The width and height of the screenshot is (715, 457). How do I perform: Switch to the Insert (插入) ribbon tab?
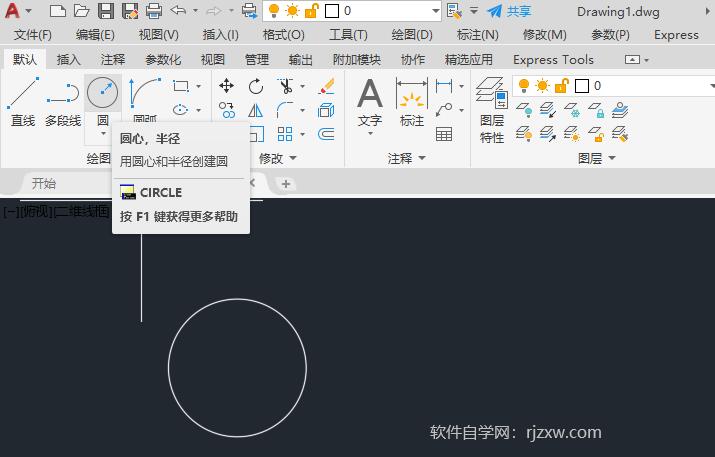[68, 59]
